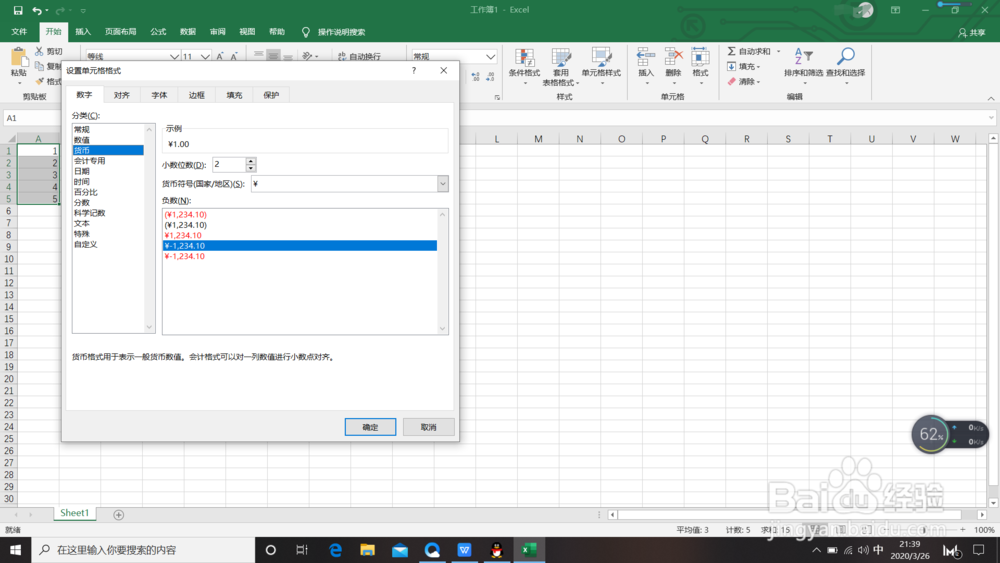The image size is (1000, 563).
Task: Click column header M
Action: coord(538,138)
